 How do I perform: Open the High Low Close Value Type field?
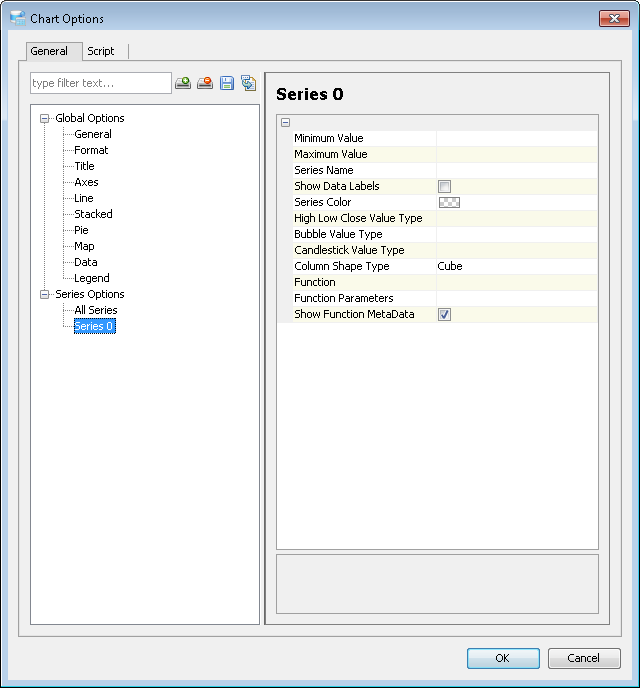[x=517, y=219]
